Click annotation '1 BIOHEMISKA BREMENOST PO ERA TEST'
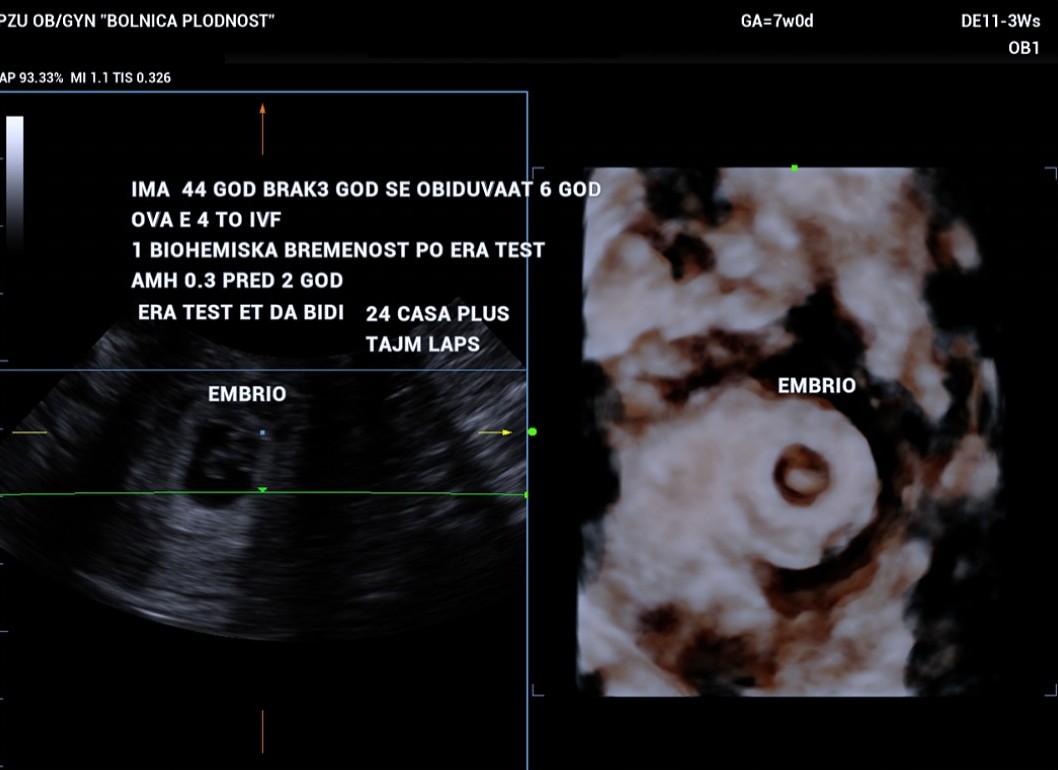Image resolution: width=1058 pixels, height=770 pixels. (338, 250)
